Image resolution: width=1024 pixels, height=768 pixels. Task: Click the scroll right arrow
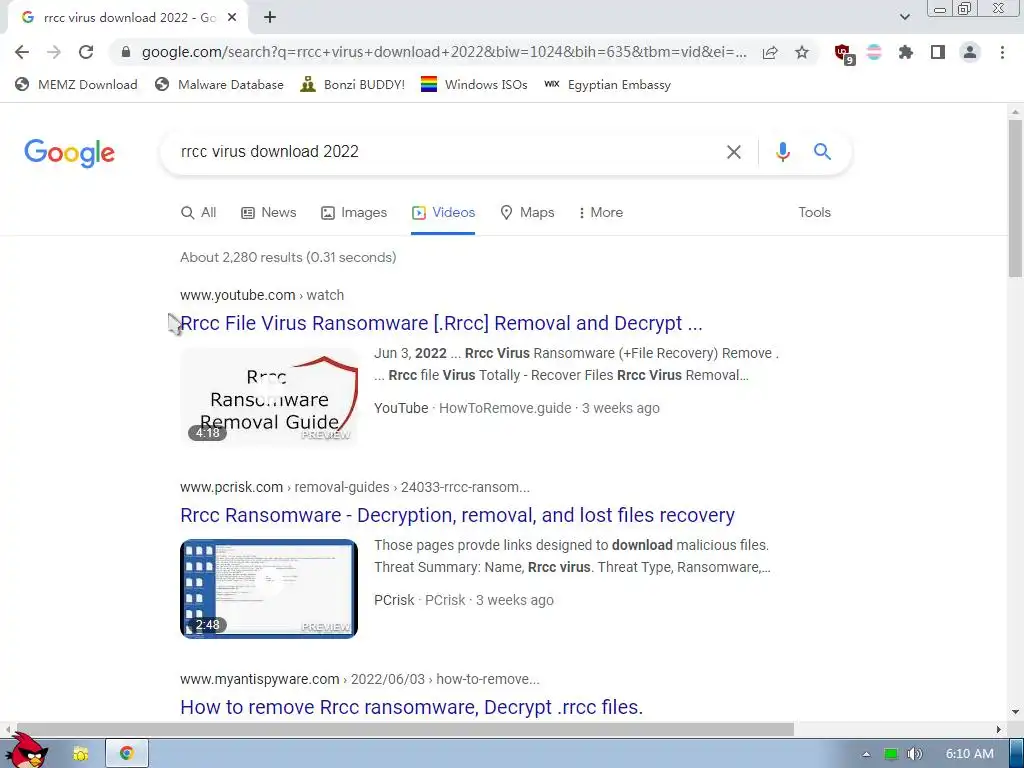(x=999, y=729)
